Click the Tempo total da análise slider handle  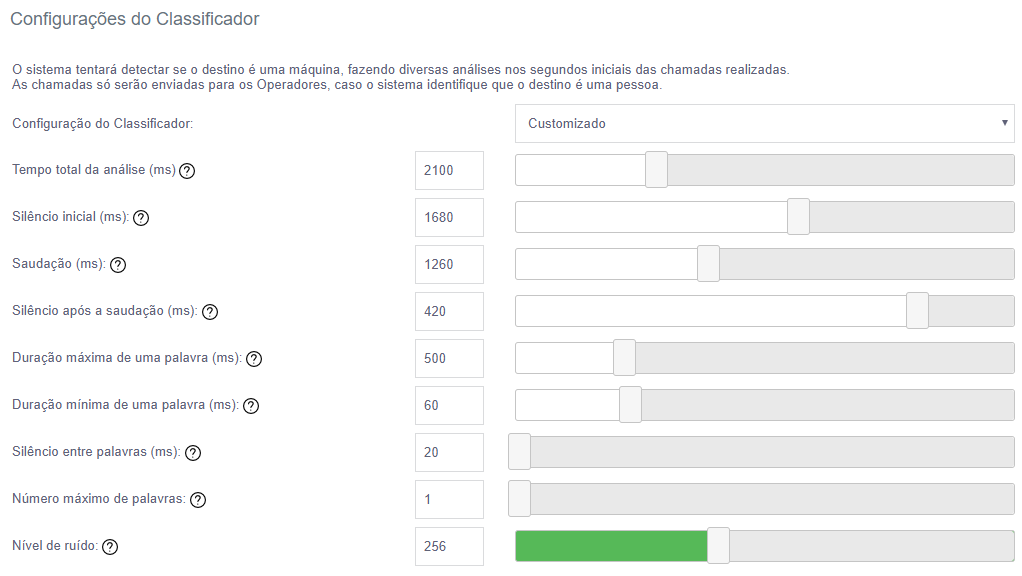[656, 170]
